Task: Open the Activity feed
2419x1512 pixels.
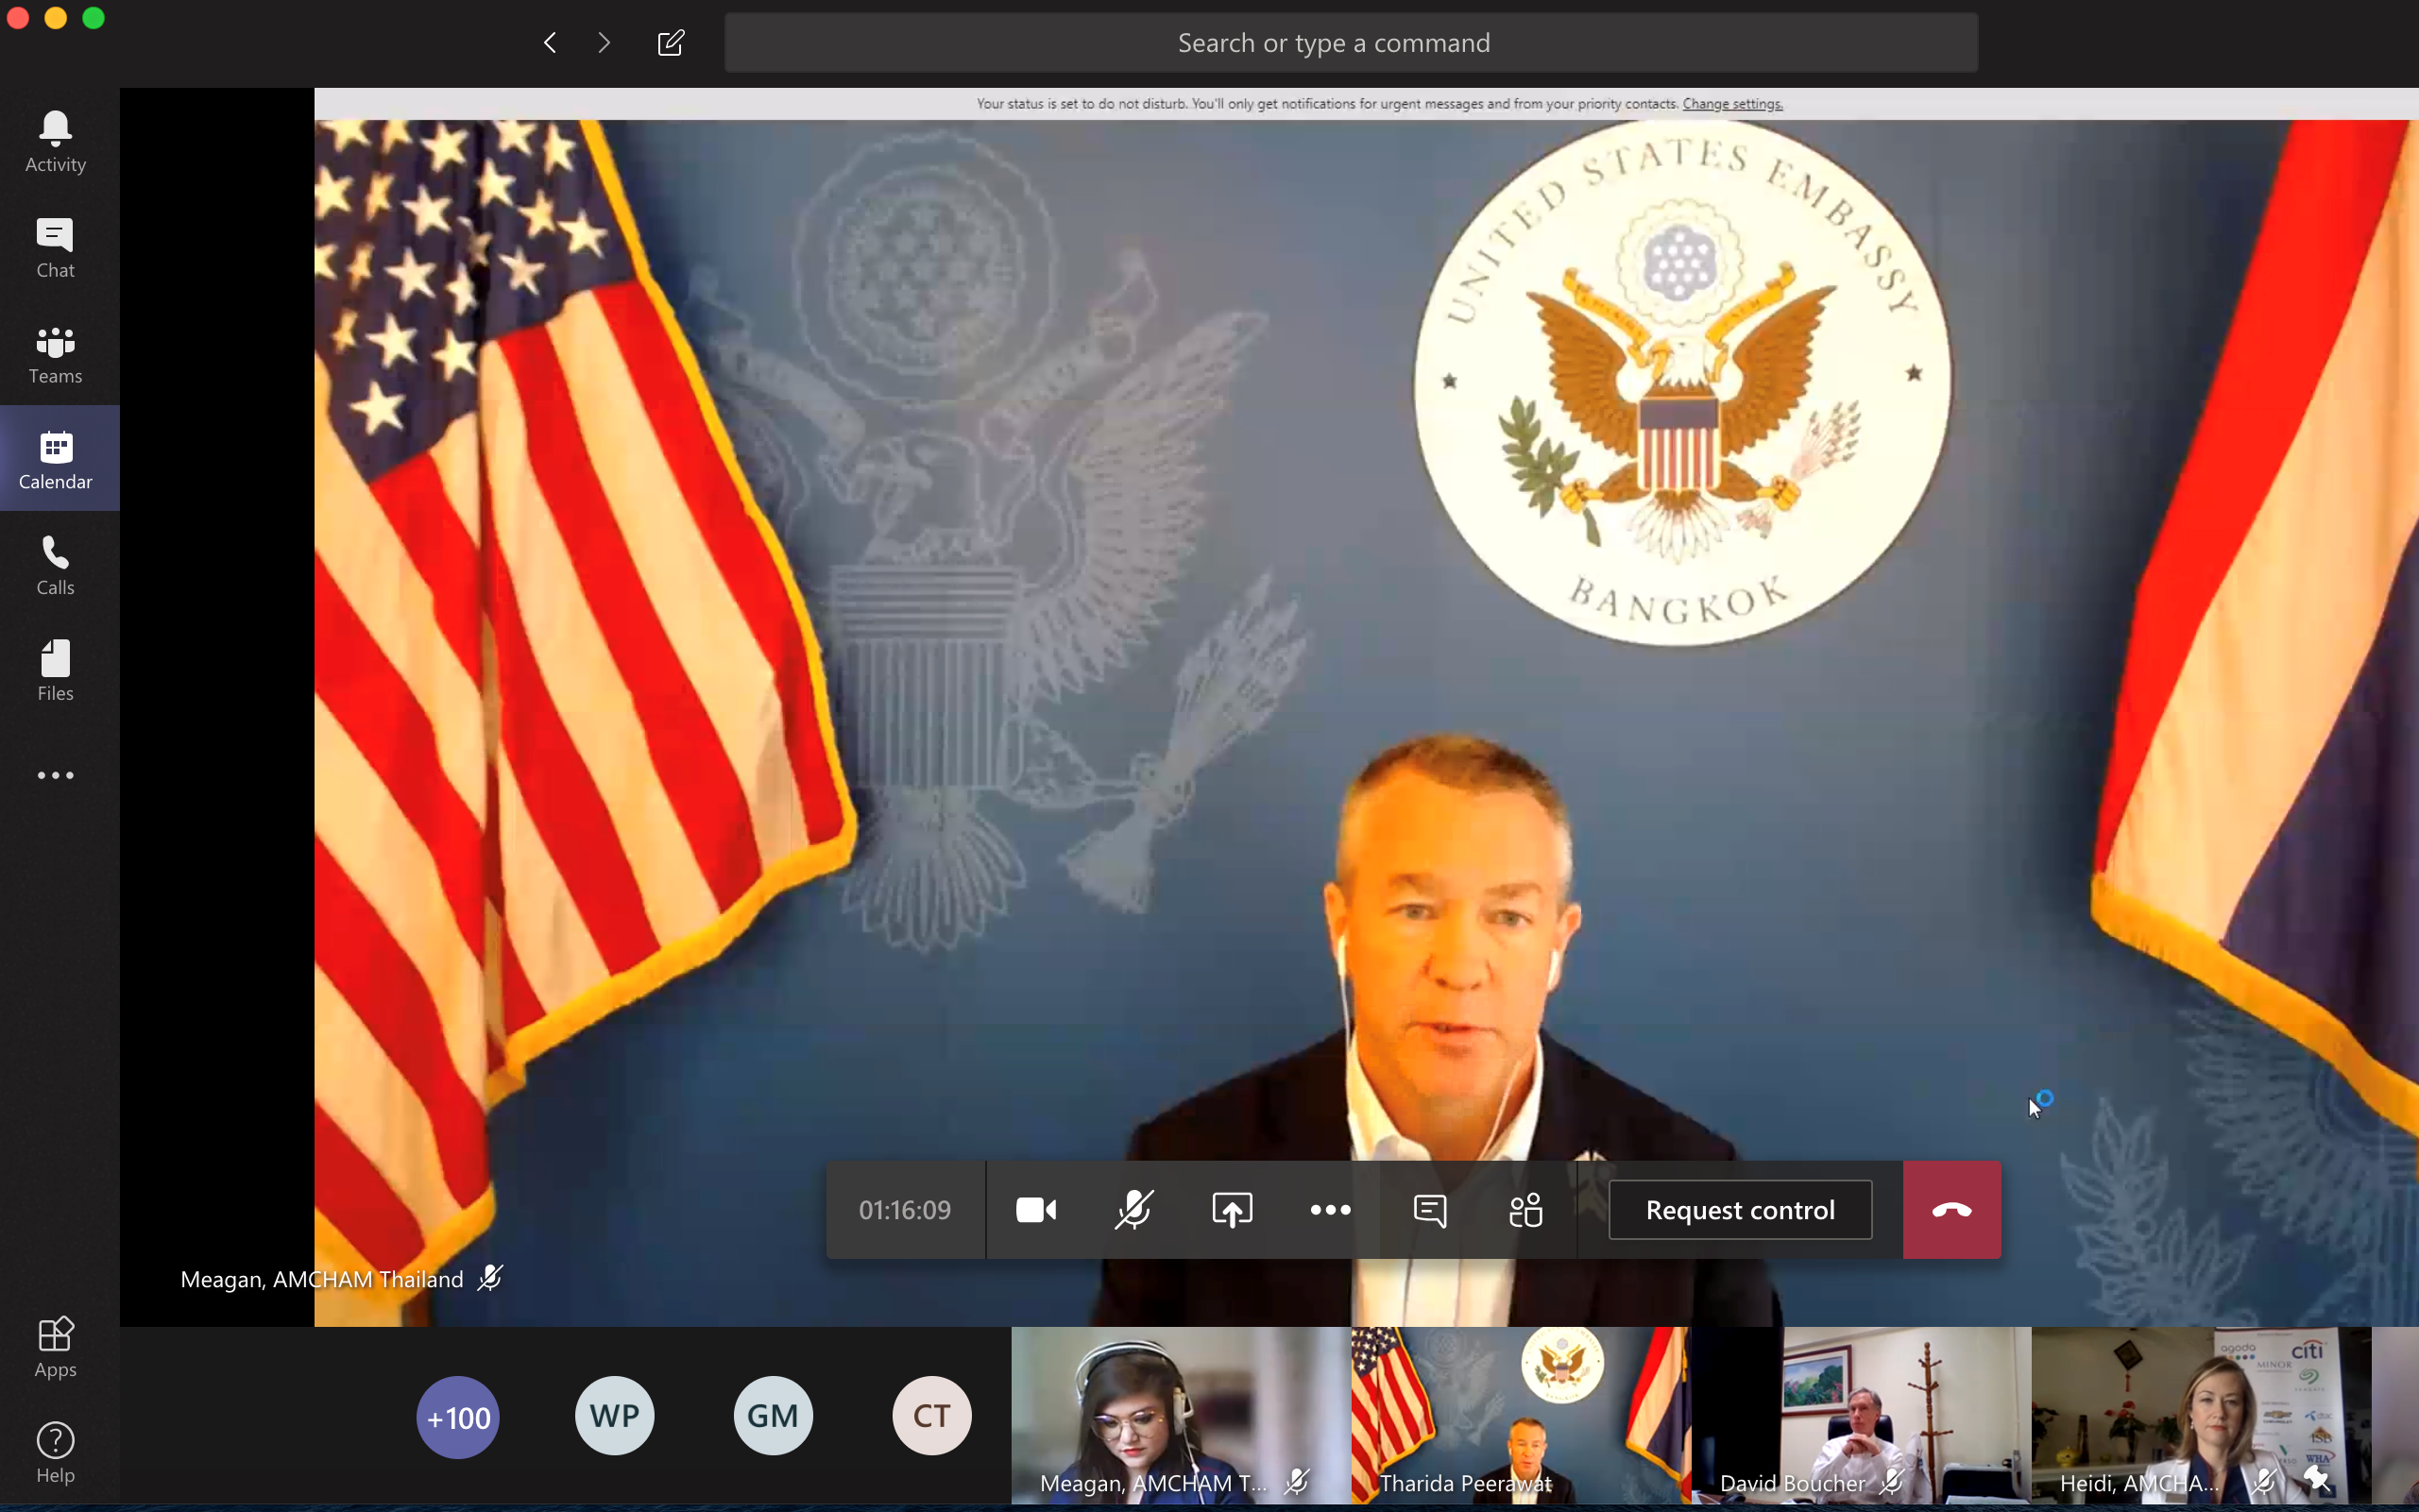Action: click(x=55, y=142)
